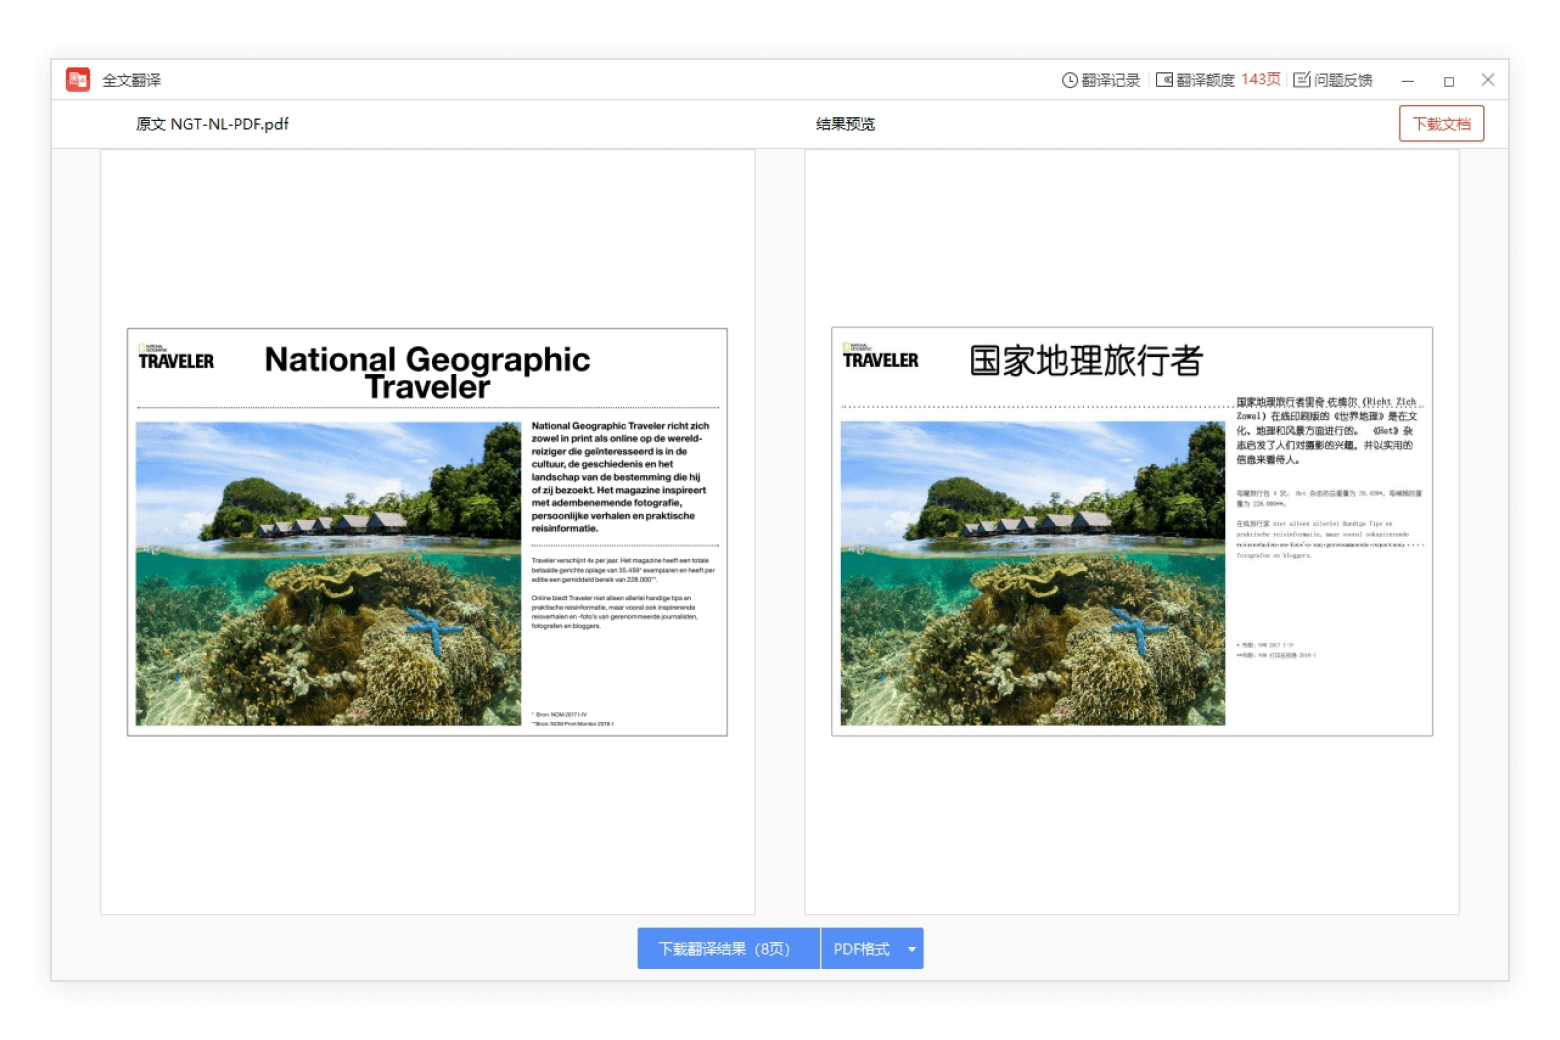Click the translated Chinese intro paragraph
The width and height of the screenshot is (1560, 1040).
point(1327,431)
